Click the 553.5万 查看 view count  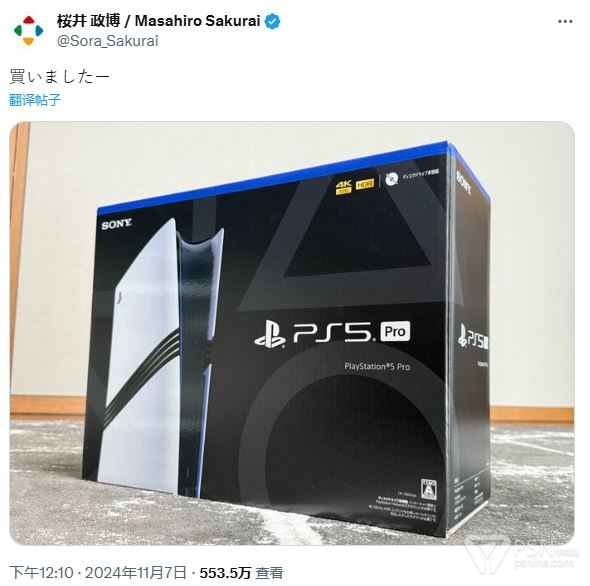(241, 572)
